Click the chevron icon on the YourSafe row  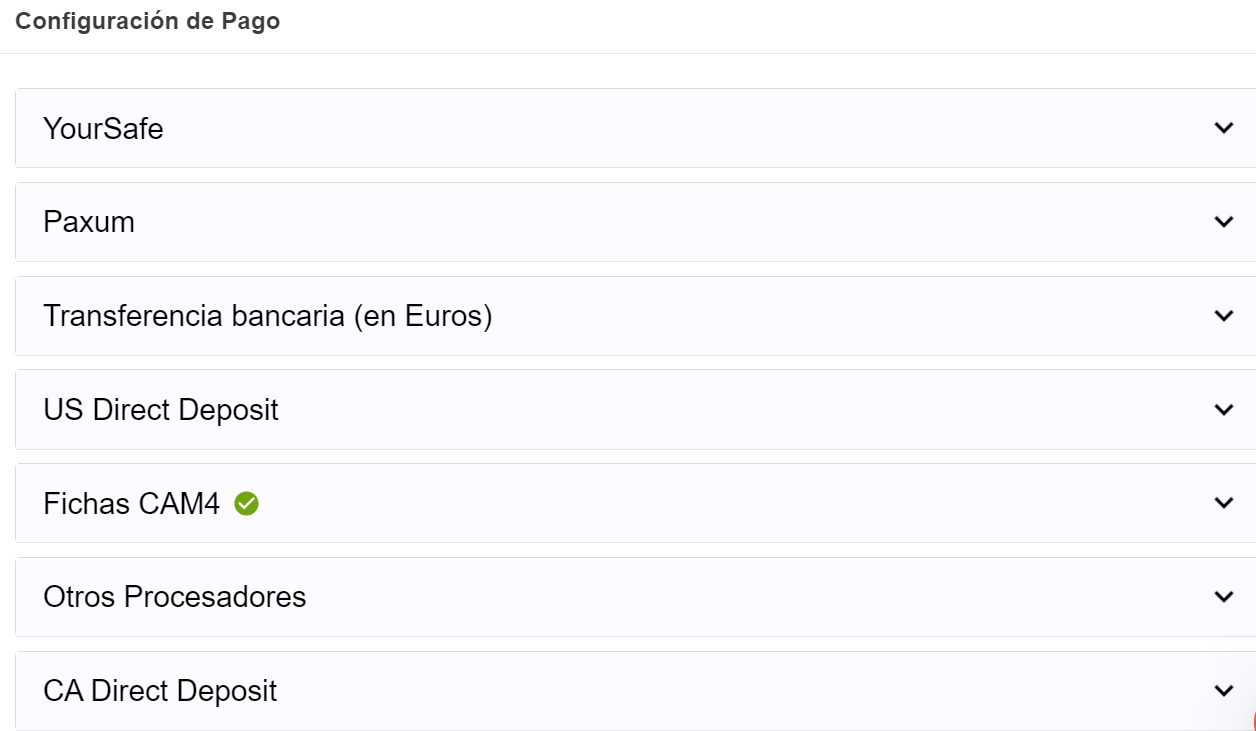point(1223,128)
